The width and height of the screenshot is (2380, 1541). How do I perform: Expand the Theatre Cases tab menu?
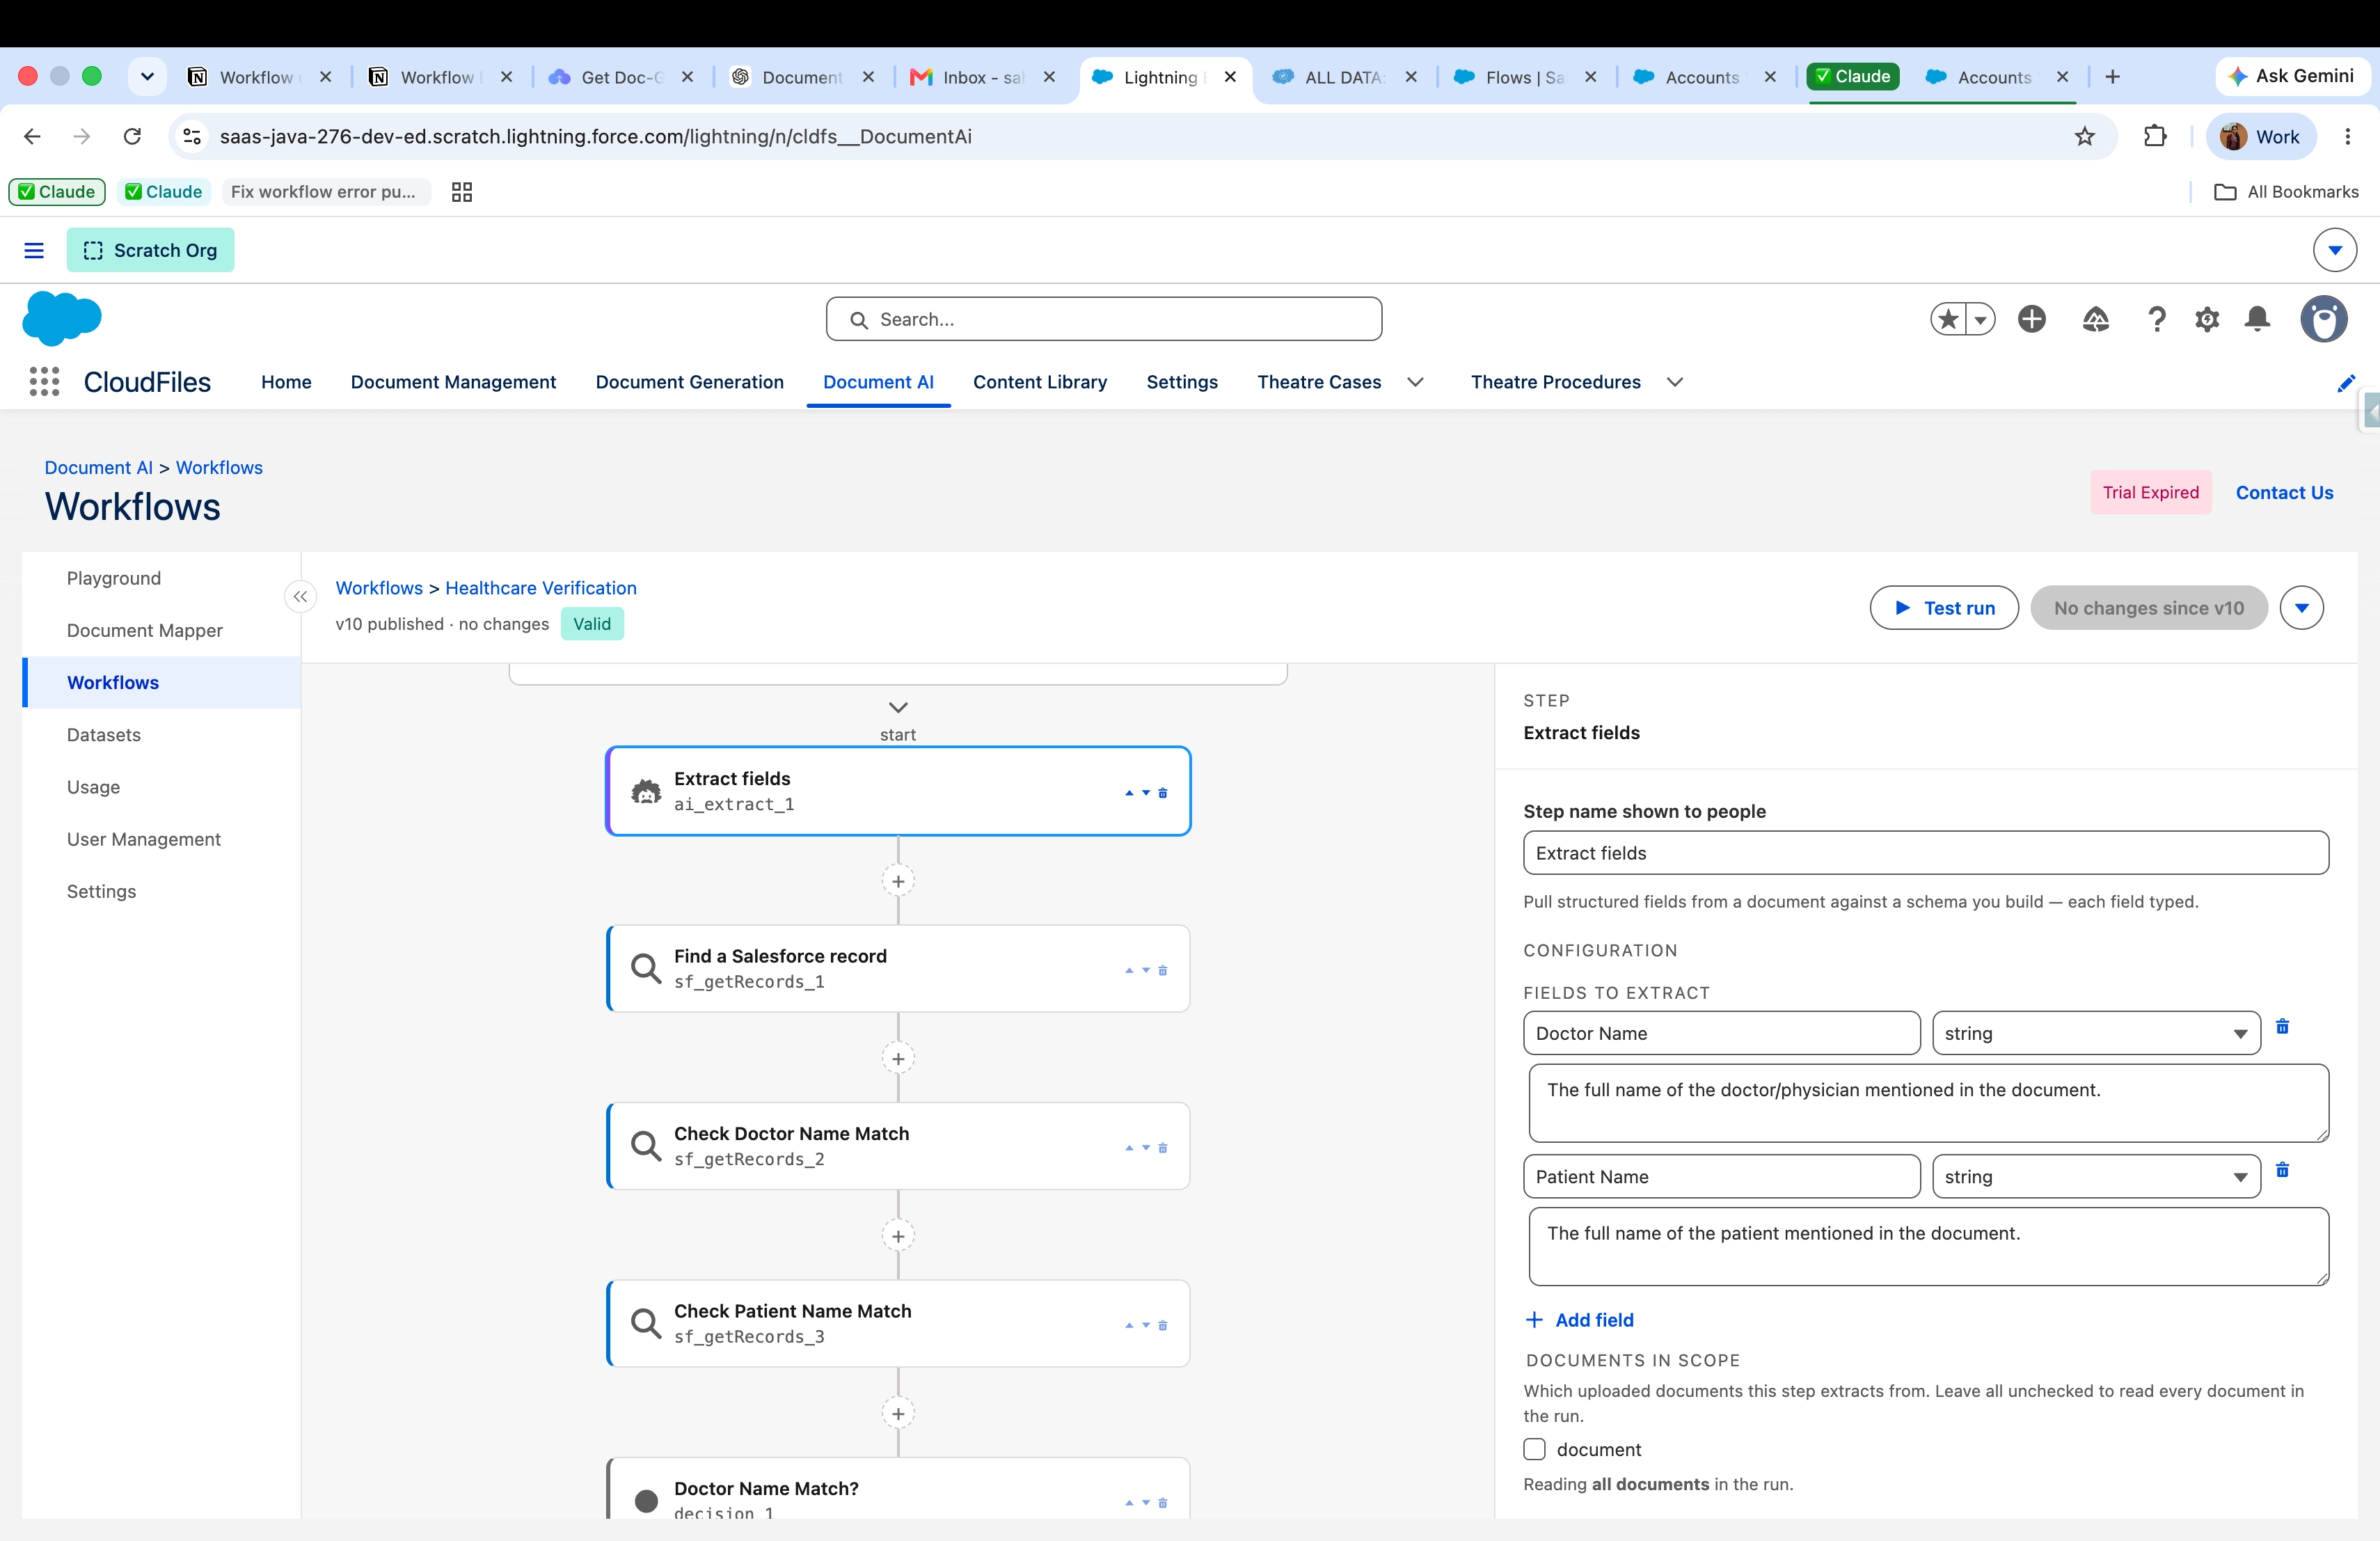tap(1415, 382)
